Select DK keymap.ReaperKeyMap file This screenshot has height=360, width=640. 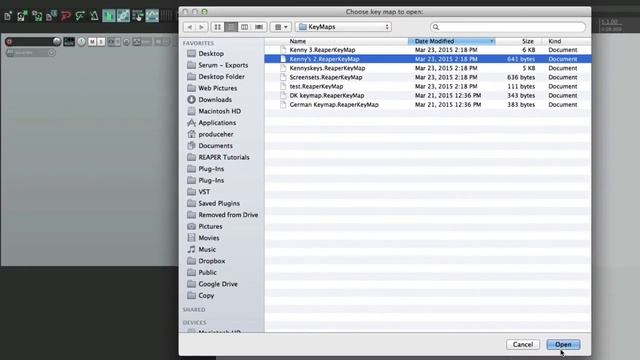click(x=427, y=96)
